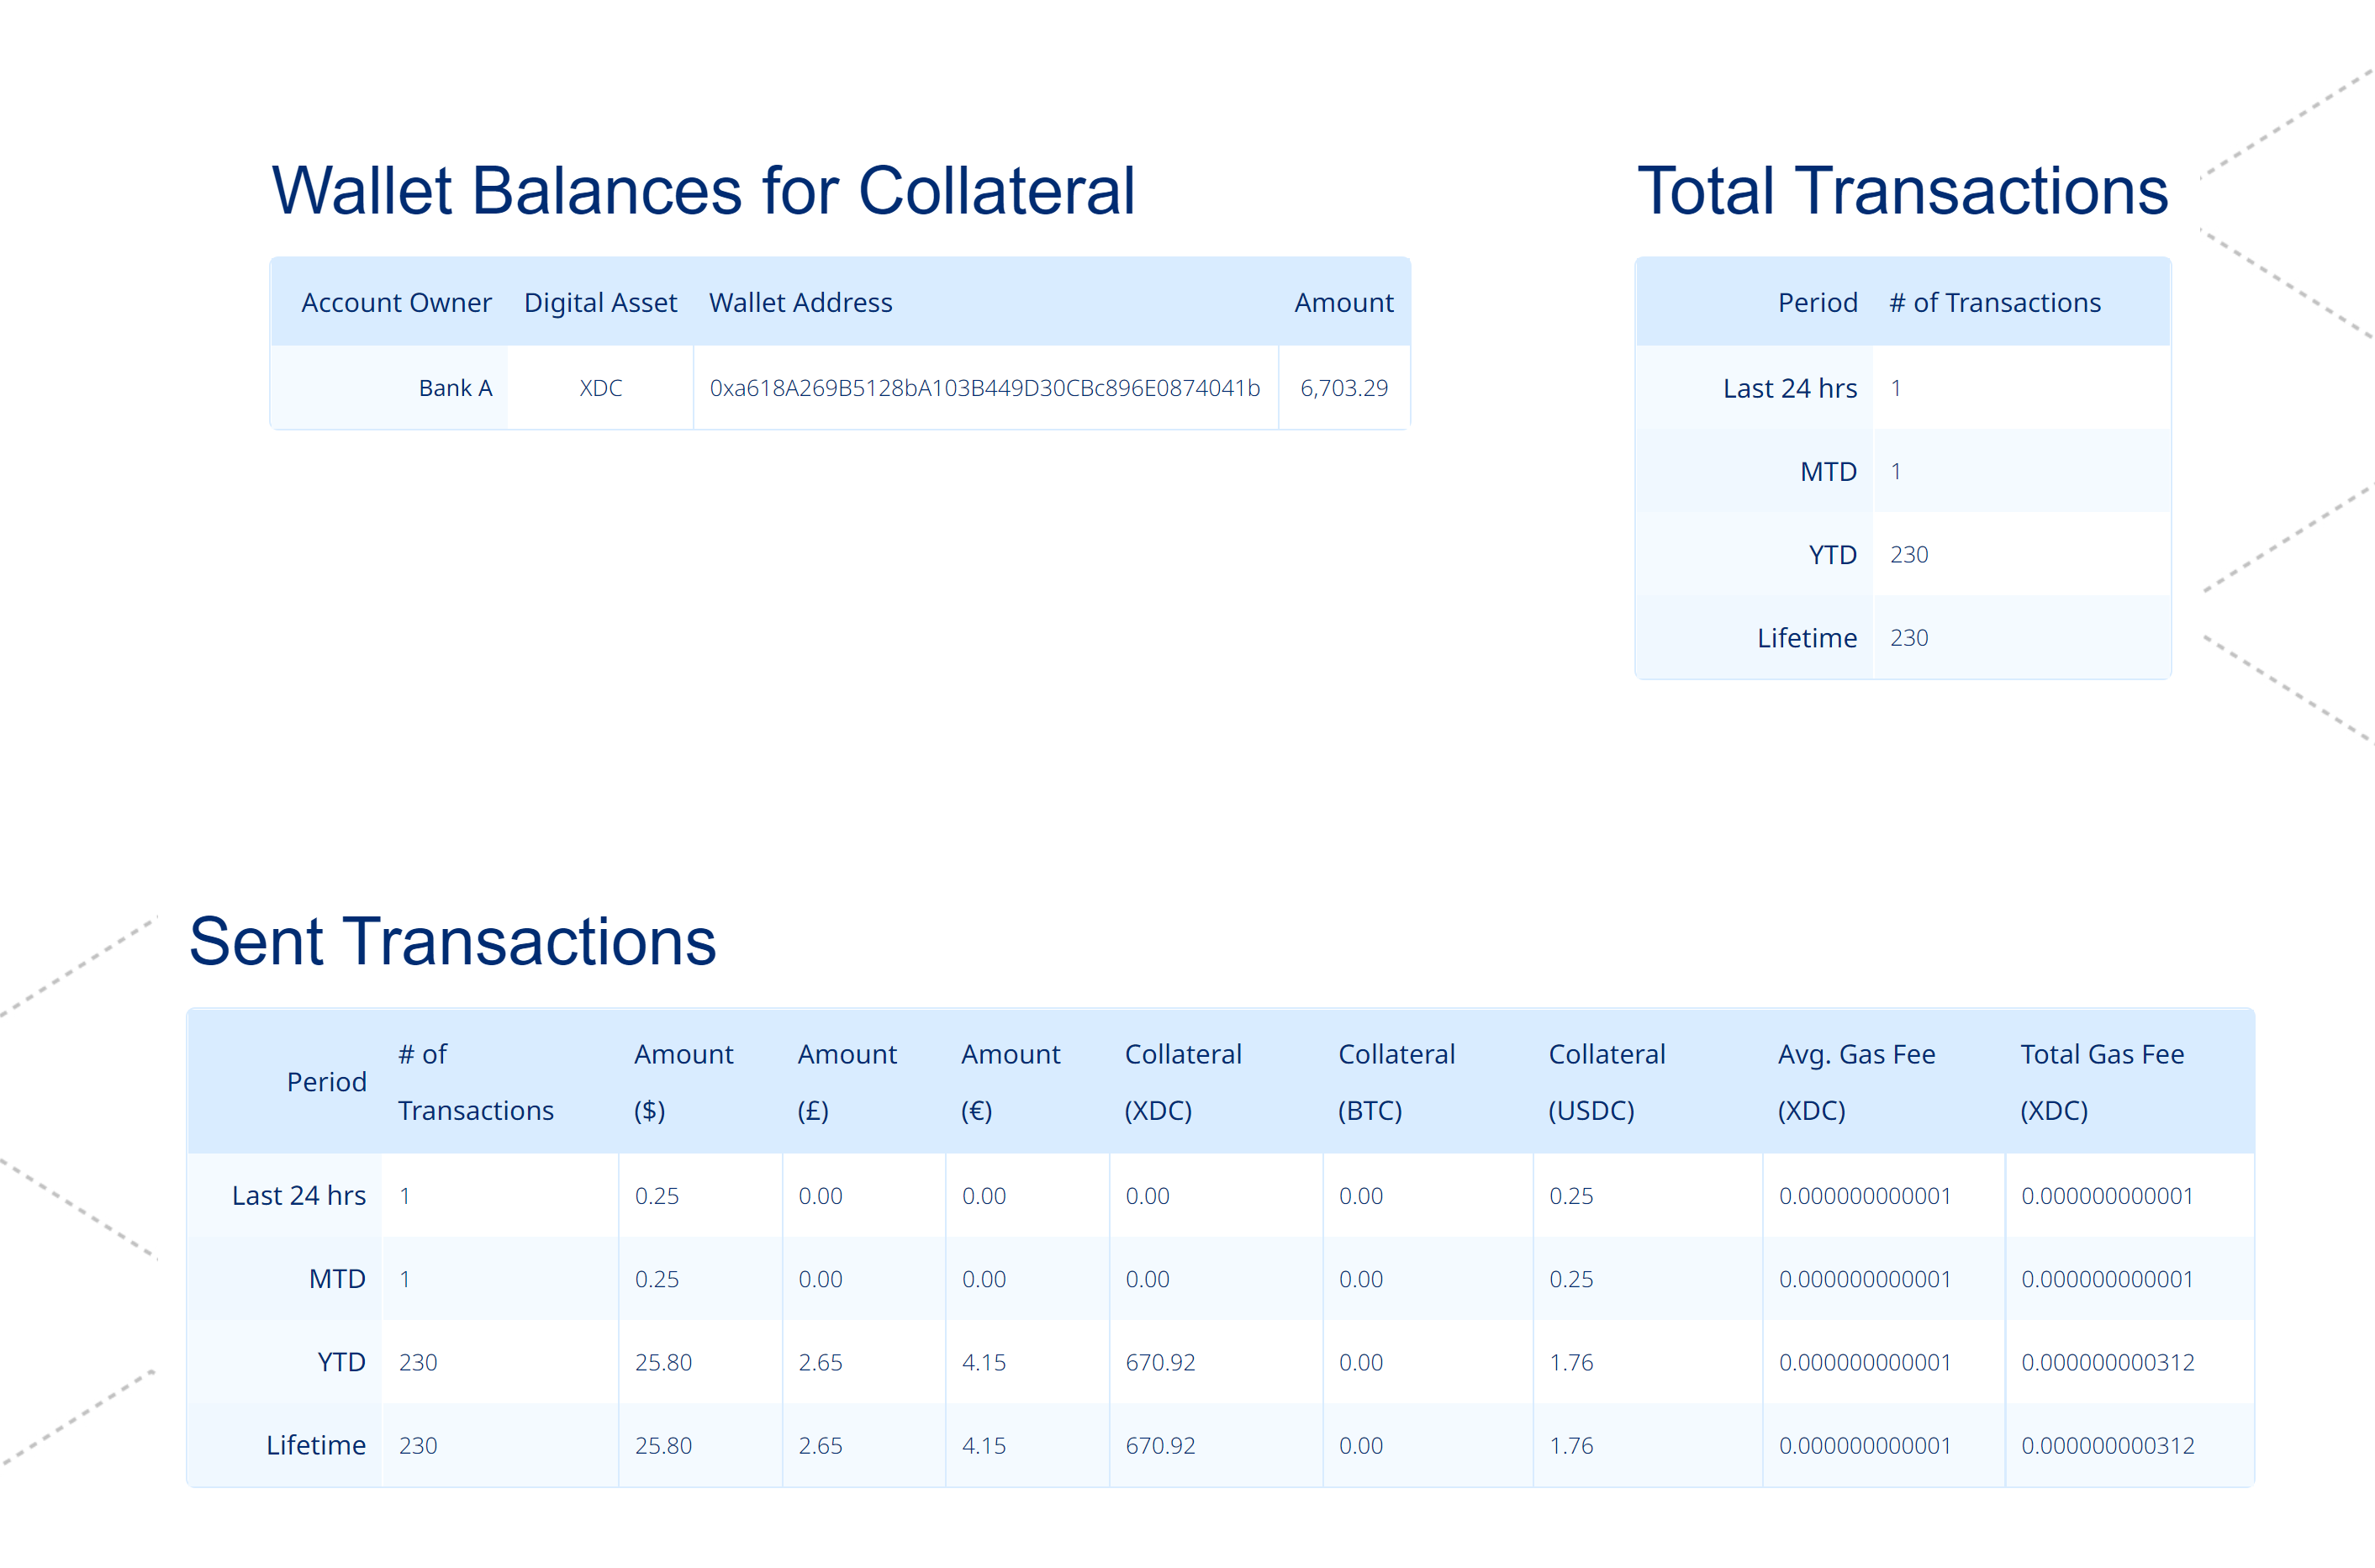The height and width of the screenshot is (1568, 2375).
Task: Click Lifetime Collateral (BTC) value 0.00
Action: tap(1361, 1444)
